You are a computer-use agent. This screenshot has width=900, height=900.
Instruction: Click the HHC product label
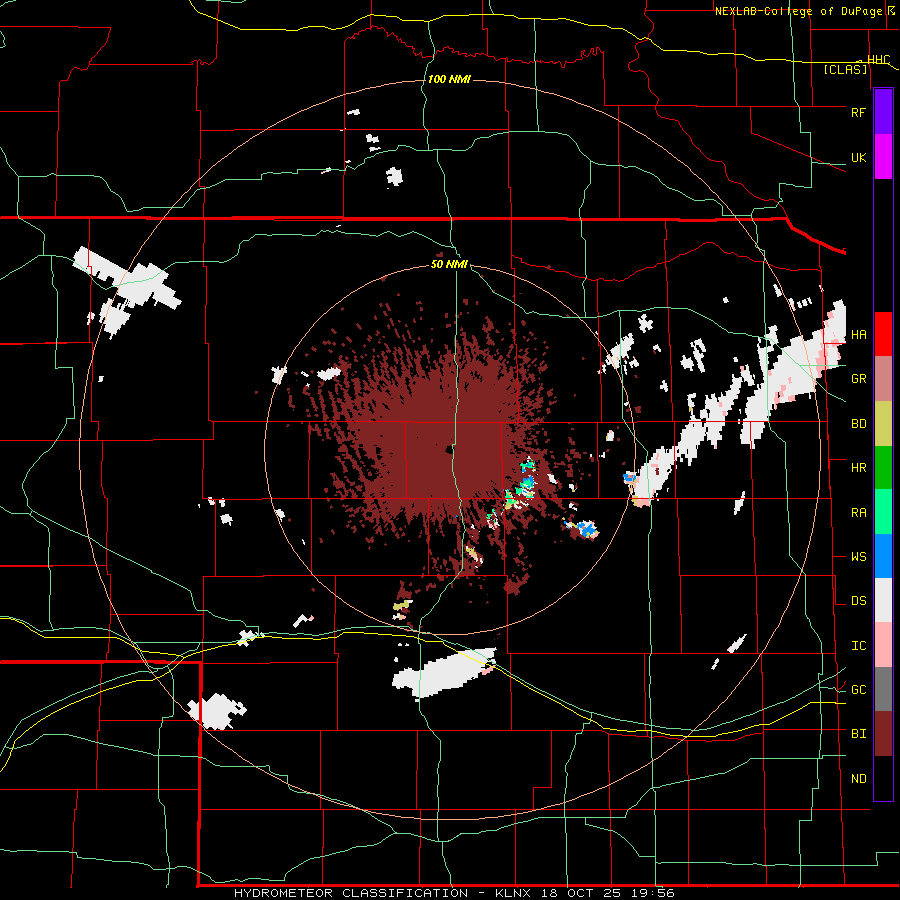pos(878,60)
